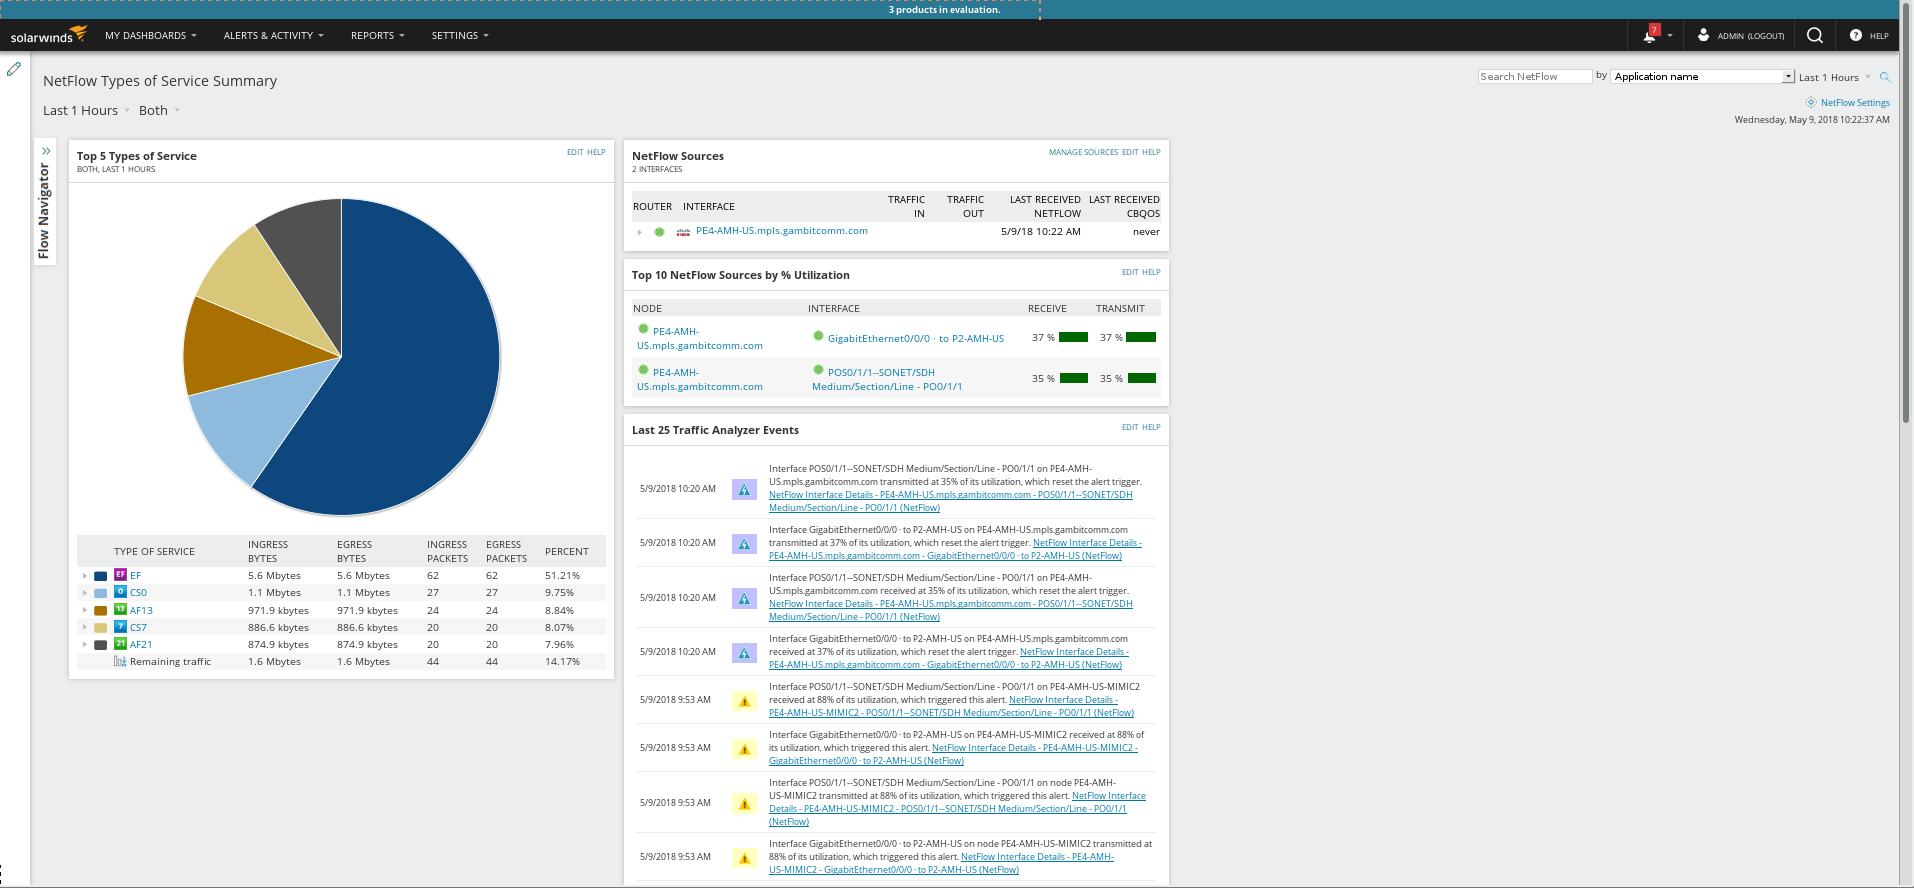Click the admin user icon
The height and width of the screenshot is (888, 1914).
1703,35
